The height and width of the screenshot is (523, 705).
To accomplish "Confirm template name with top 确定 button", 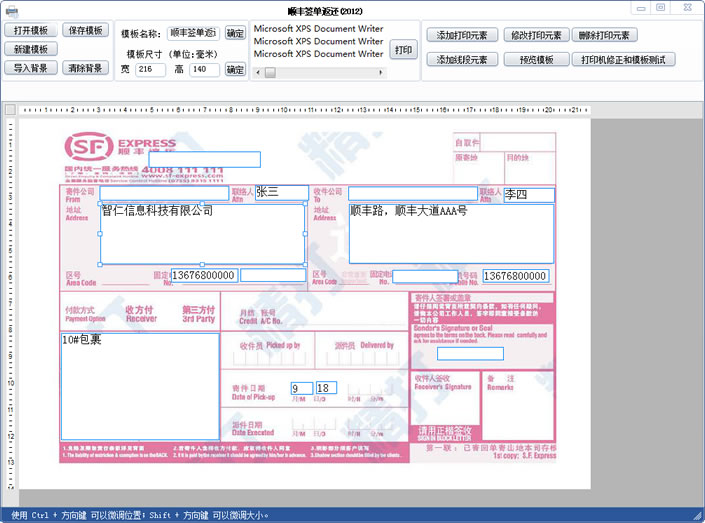I will click(234, 33).
